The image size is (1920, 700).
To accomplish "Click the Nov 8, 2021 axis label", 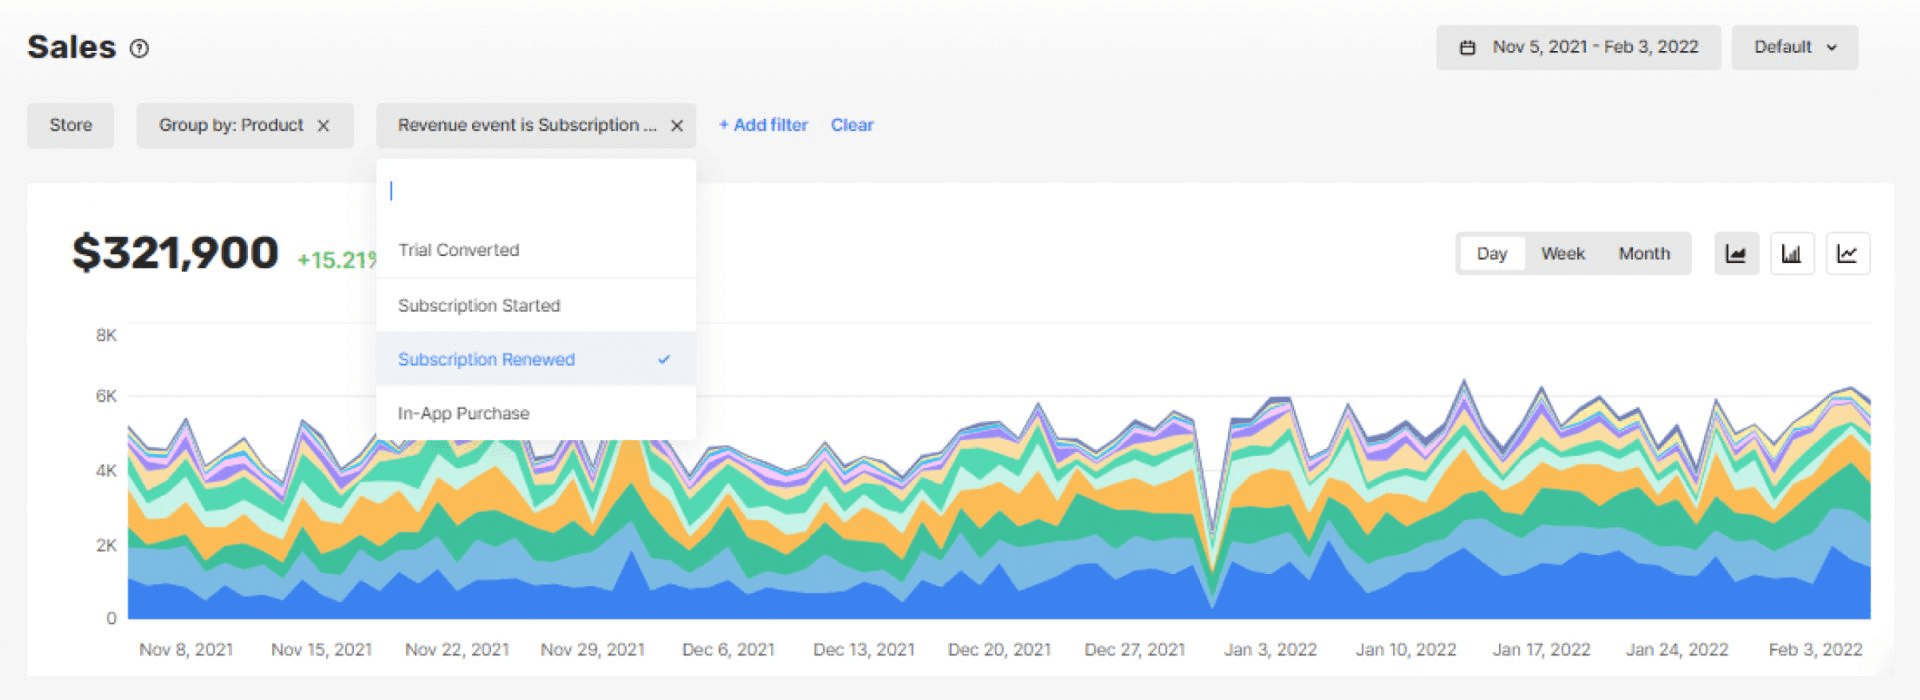I will click(186, 650).
